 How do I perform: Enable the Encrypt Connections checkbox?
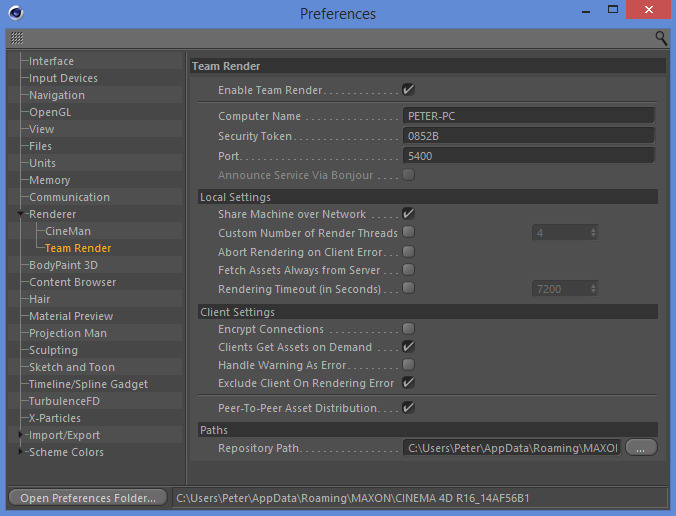[x=408, y=329]
